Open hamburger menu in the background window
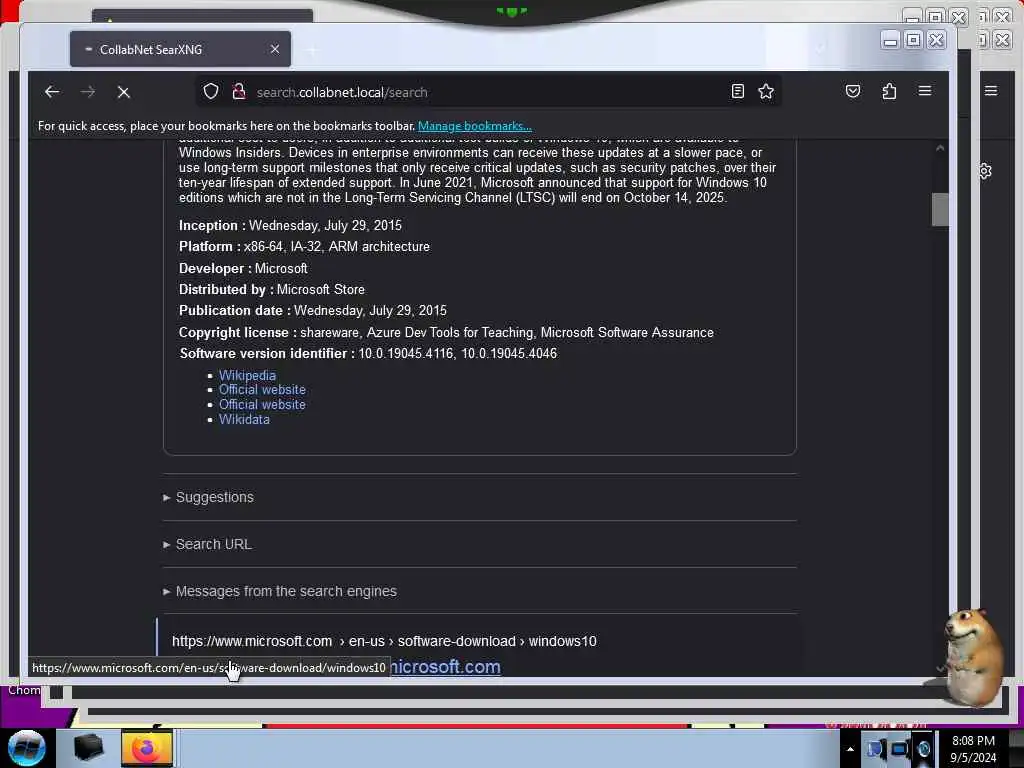Image resolution: width=1024 pixels, height=768 pixels. pyautogui.click(x=991, y=91)
